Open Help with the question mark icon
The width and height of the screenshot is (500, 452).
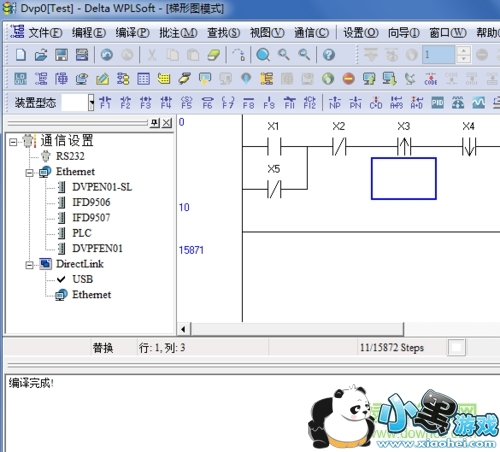pyautogui.click(x=329, y=55)
